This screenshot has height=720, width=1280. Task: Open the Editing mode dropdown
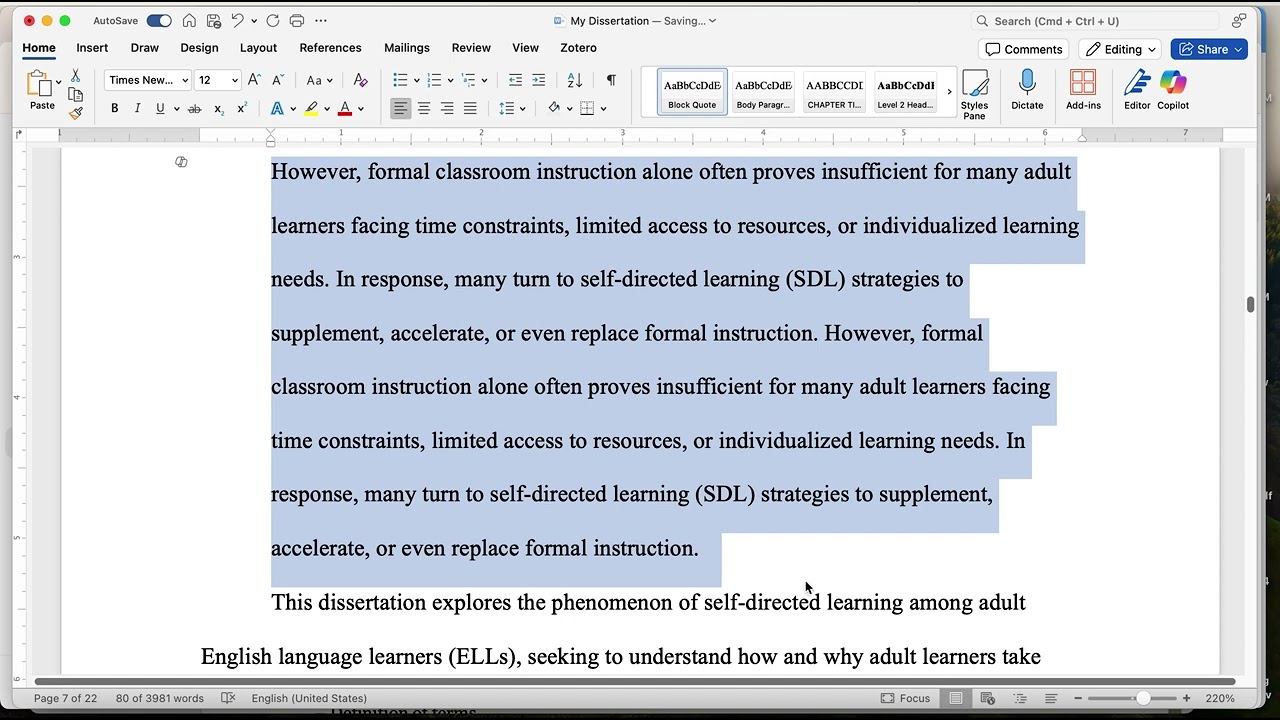click(1121, 49)
